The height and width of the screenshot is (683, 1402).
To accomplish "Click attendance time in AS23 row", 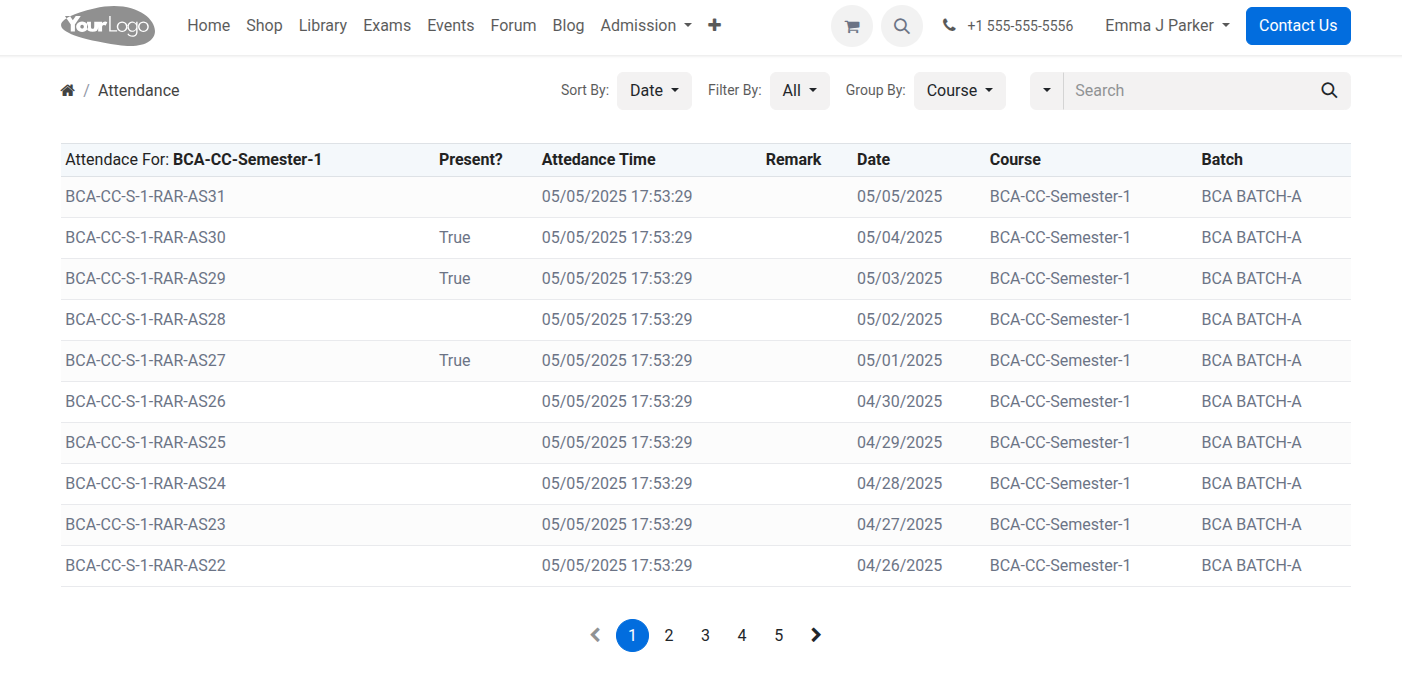I will (617, 525).
